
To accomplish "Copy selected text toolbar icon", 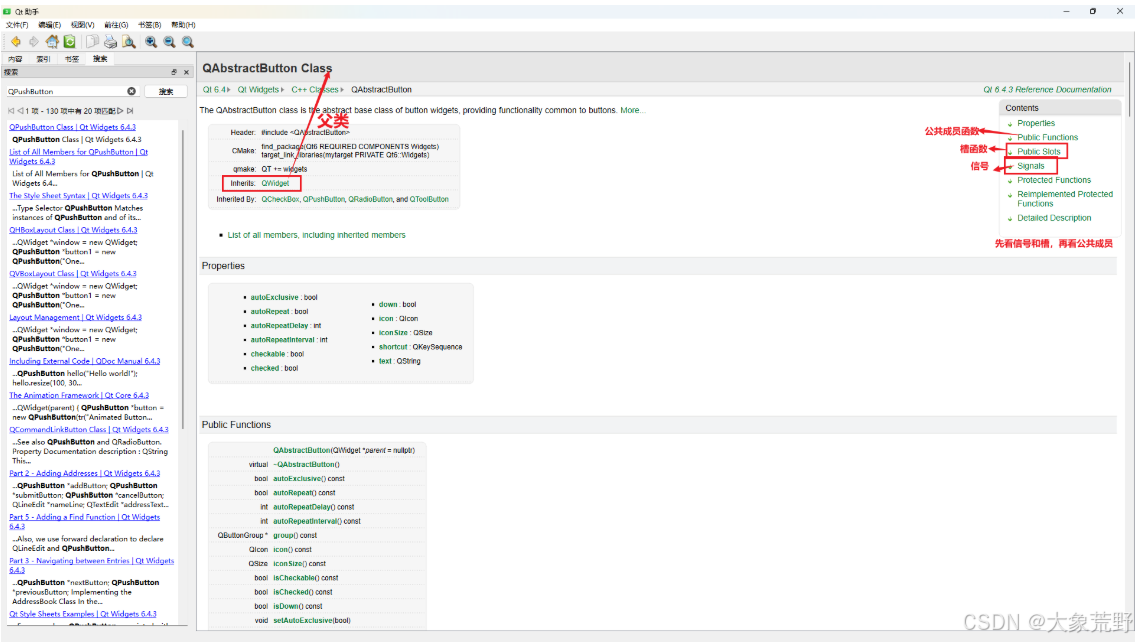I will click(x=92, y=42).
